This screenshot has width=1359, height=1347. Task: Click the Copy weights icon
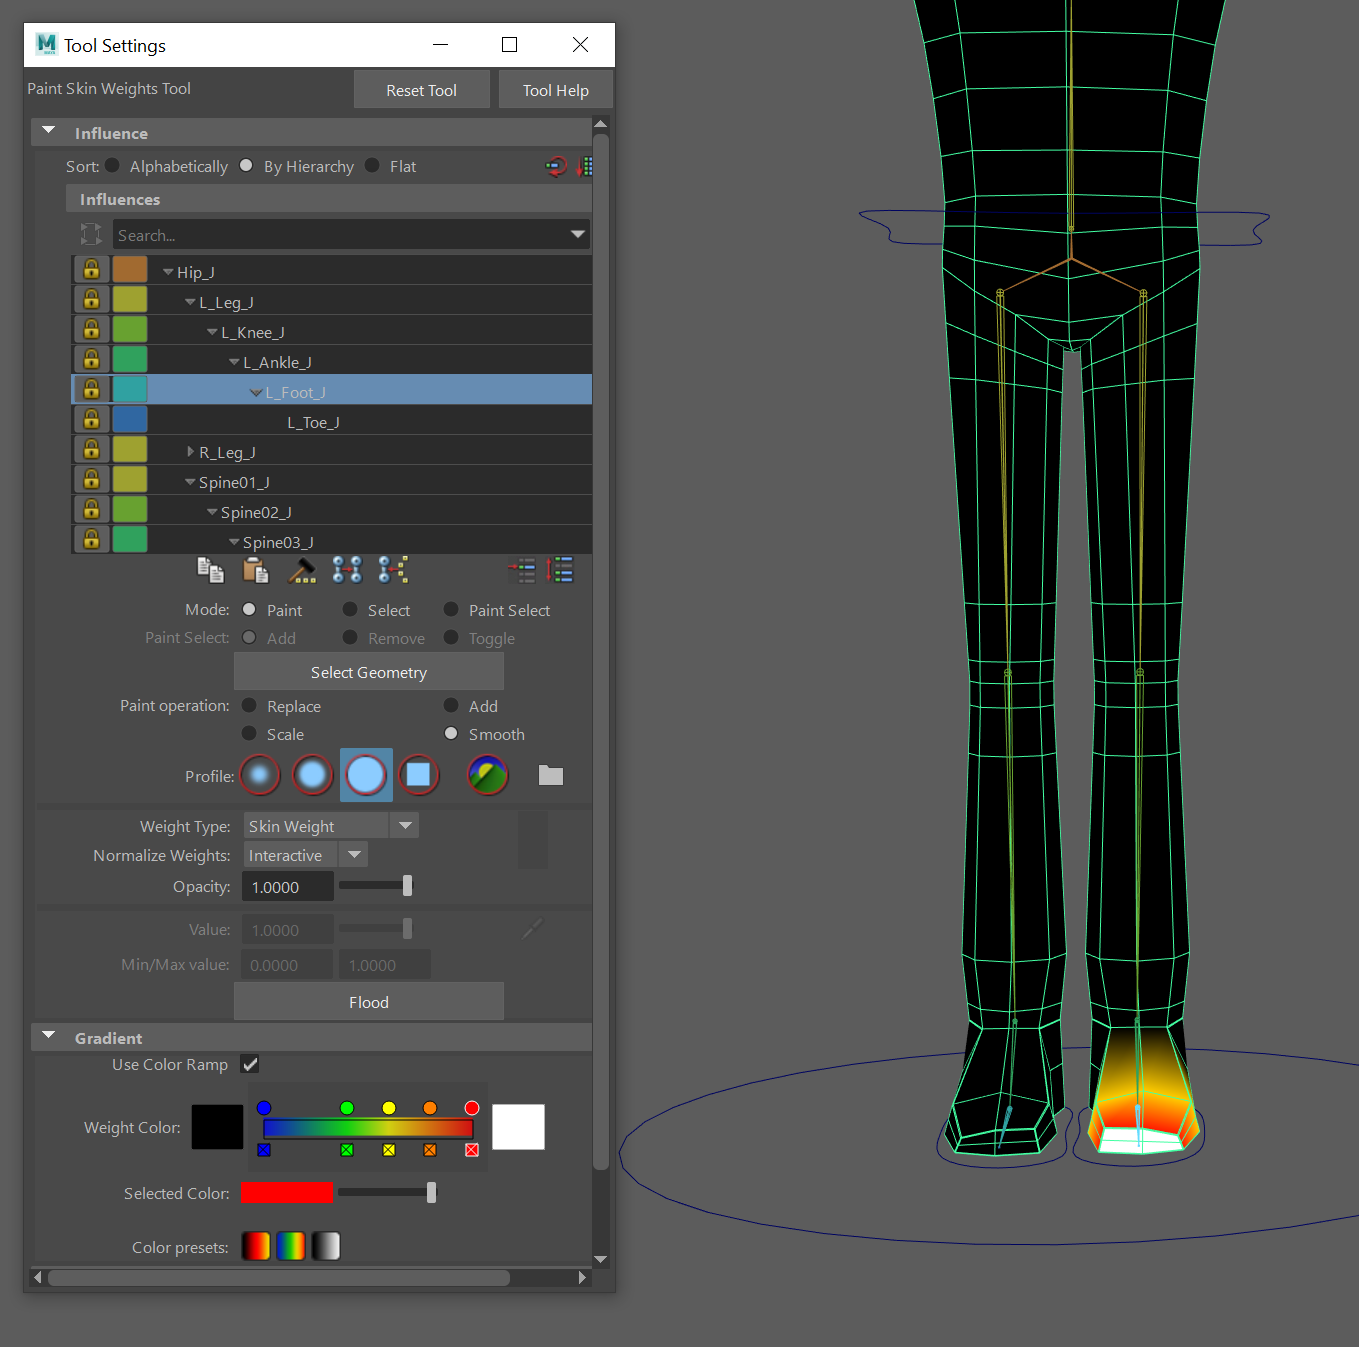[x=210, y=570]
